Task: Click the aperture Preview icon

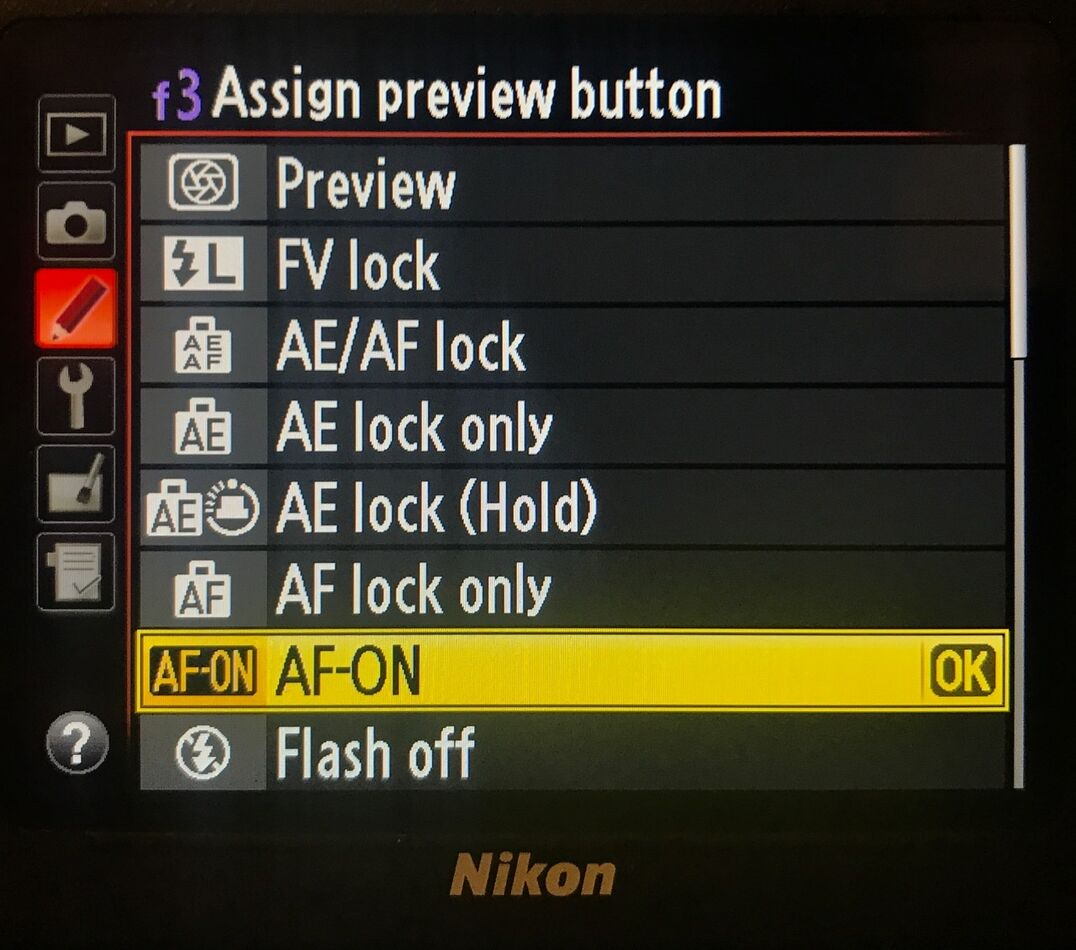Action: click(x=203, y=183)
